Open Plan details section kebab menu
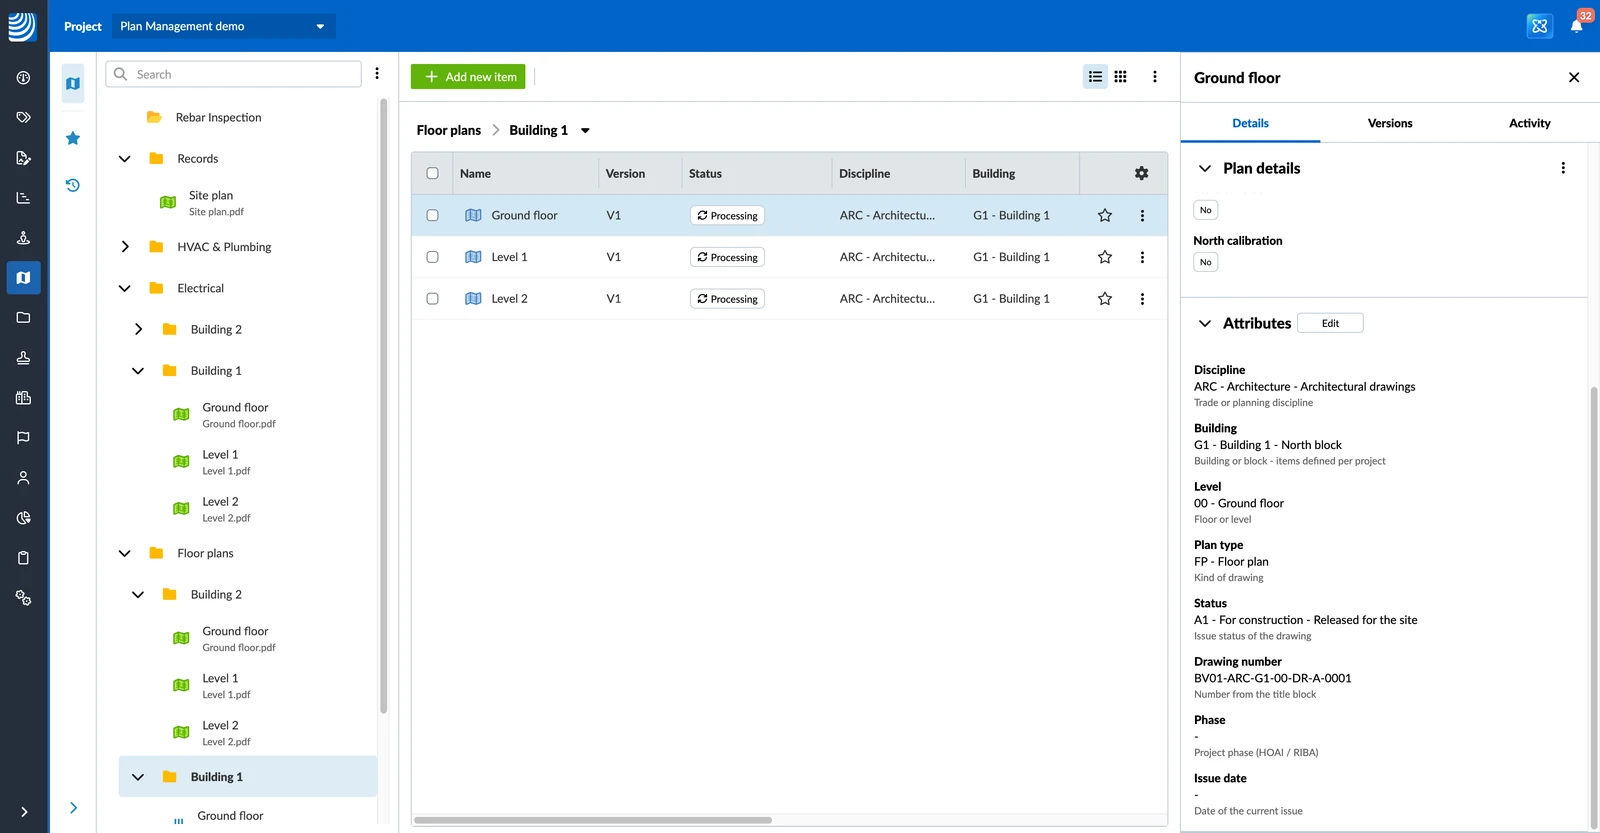Screen dimensions: 1600x833 (x=1563, y=169)
